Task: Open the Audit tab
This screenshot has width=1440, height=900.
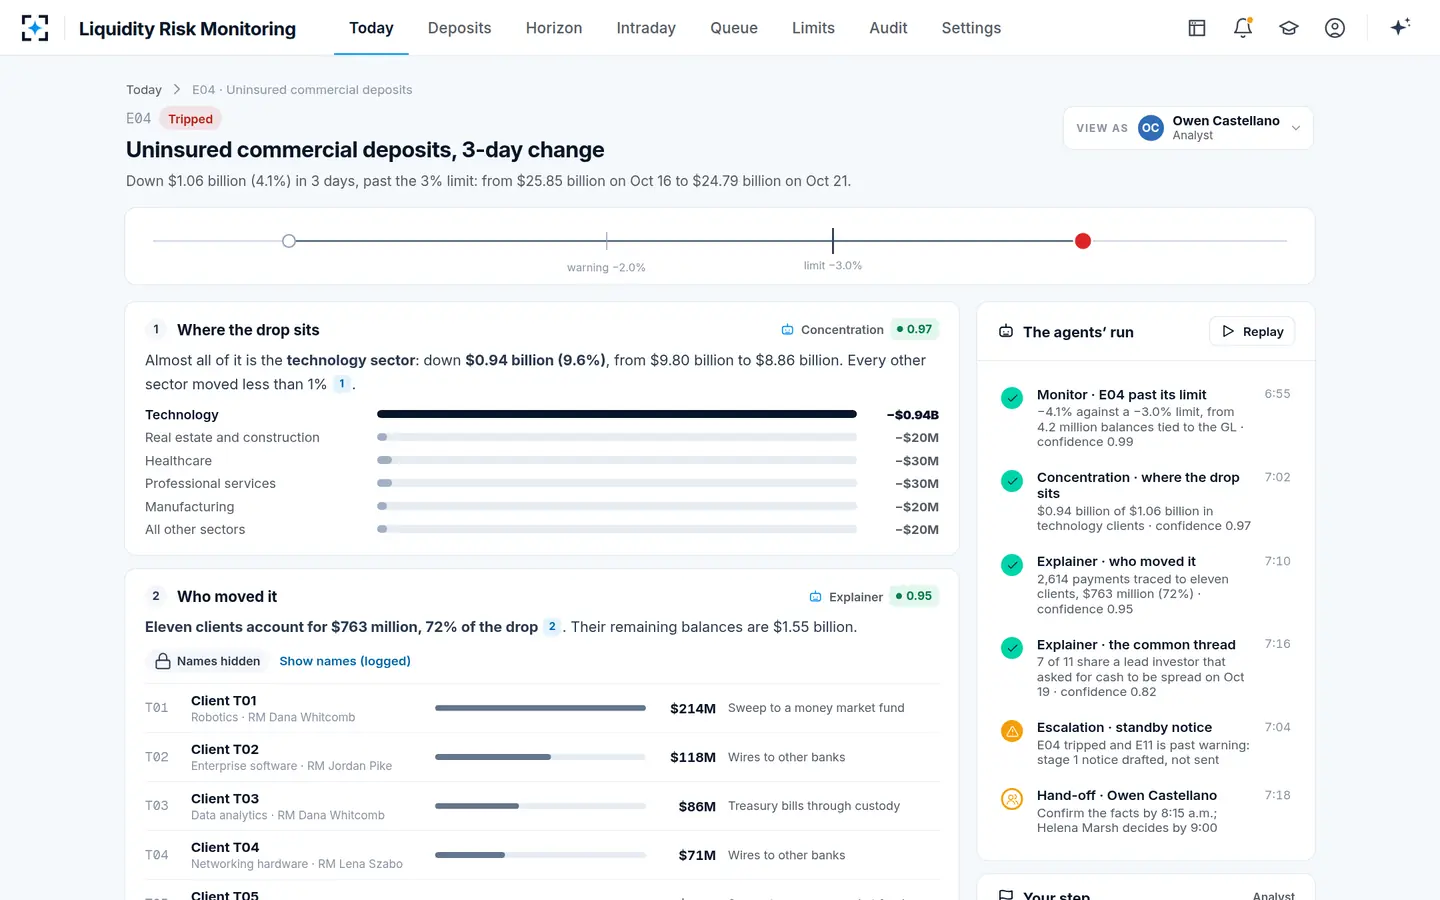Action: [x=888, y=28]
